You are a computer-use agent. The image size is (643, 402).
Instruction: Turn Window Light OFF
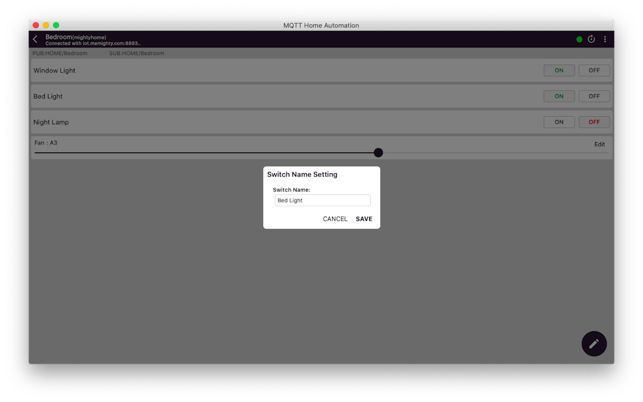point(594,71)
